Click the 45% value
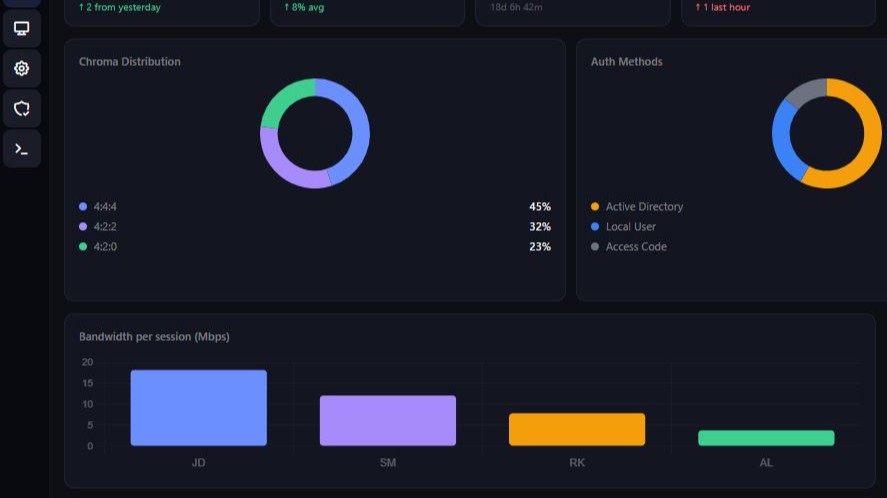This screenshot has height=498, width=887. [x=540, y=207]
